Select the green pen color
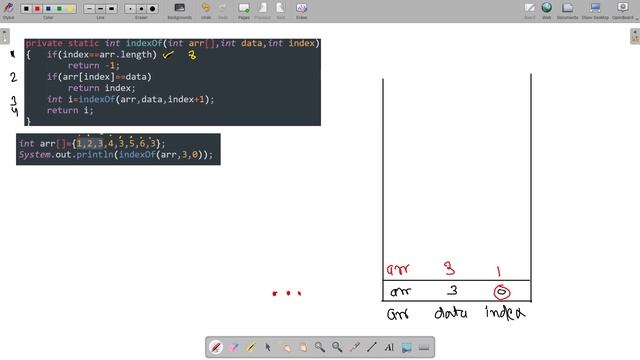The height and width of the screenshot is (360, 640). pyautogui.click(x=59, y=9)
